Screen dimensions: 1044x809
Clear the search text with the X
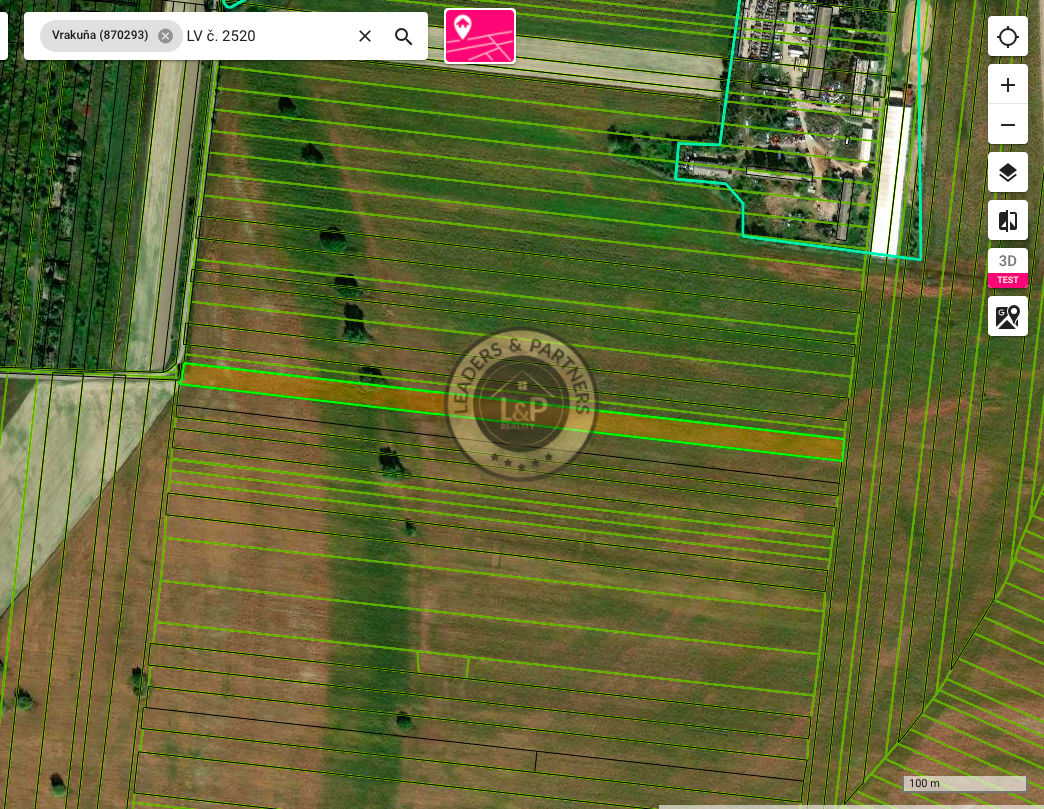(x=365, y=36)
